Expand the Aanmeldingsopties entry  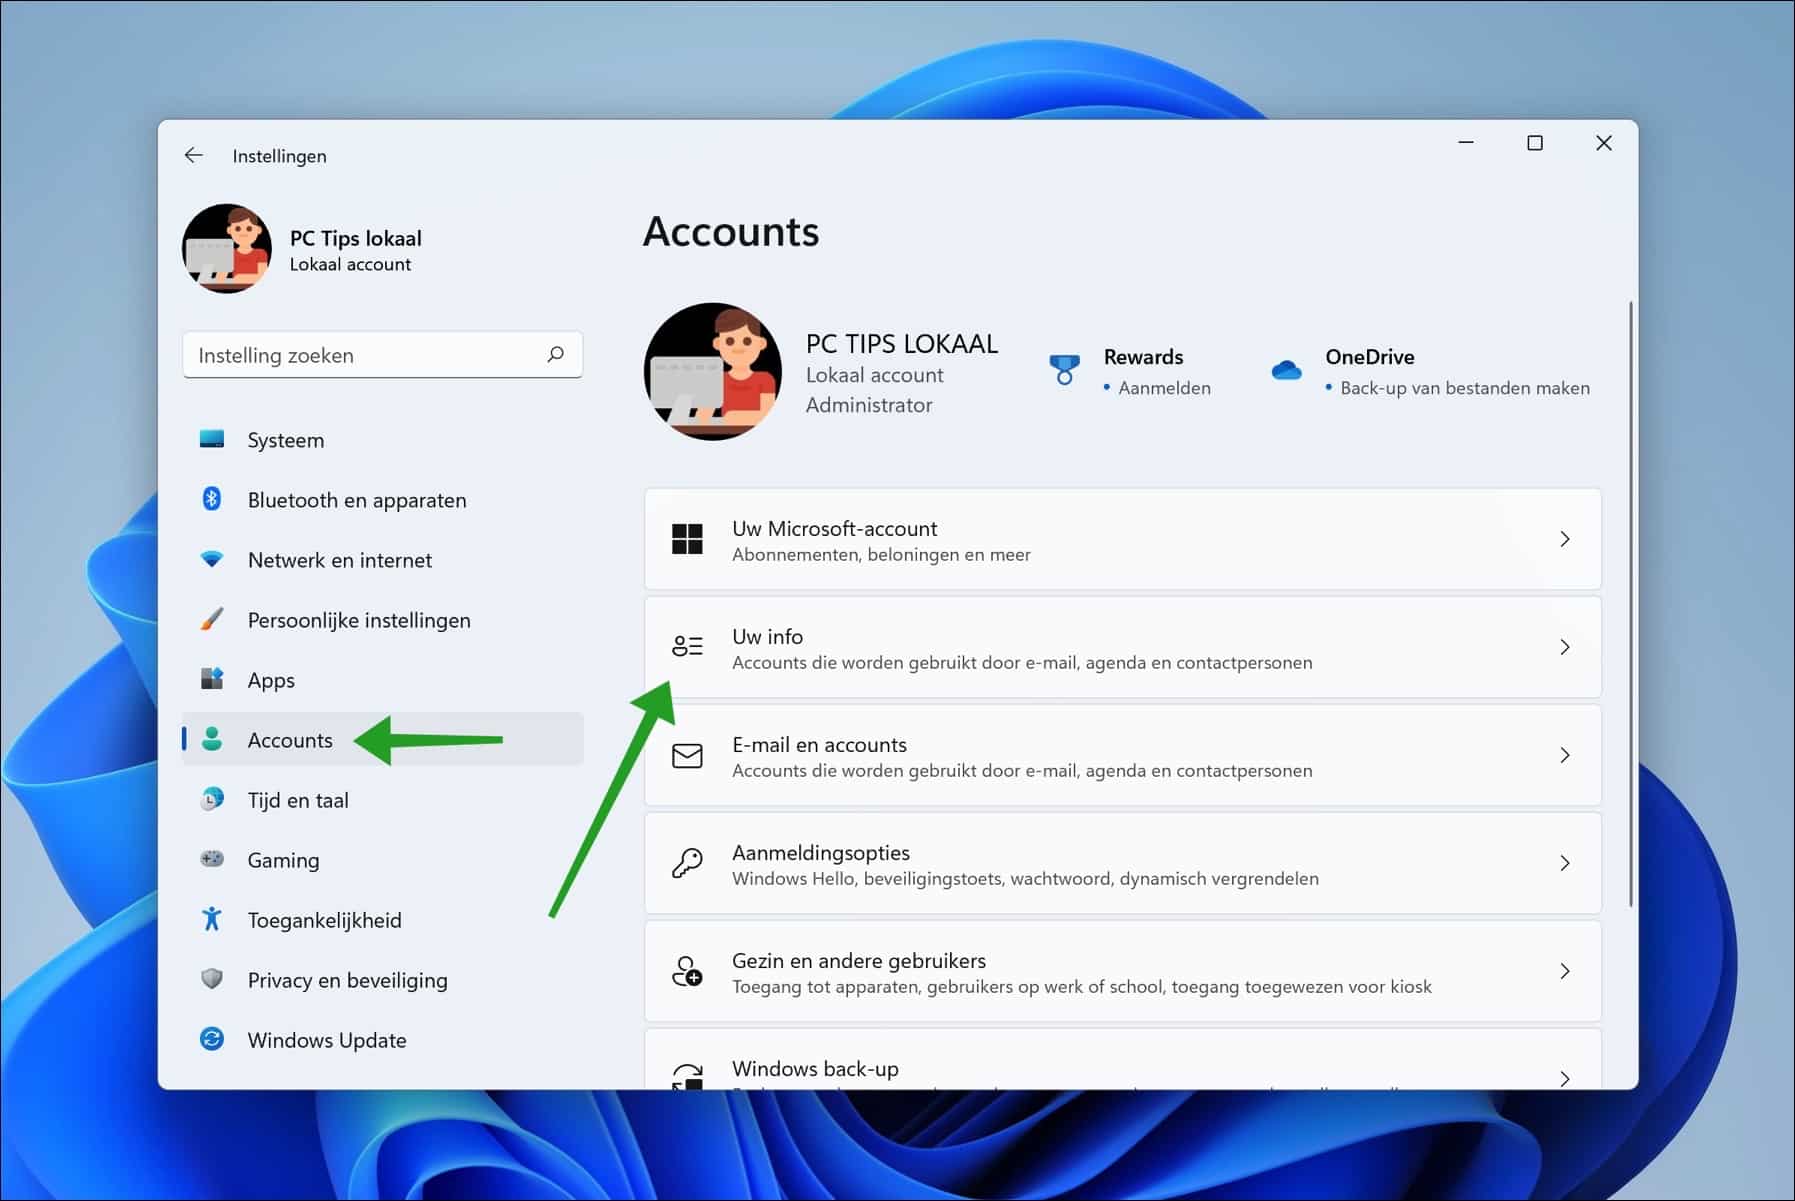pos(1565,864)
